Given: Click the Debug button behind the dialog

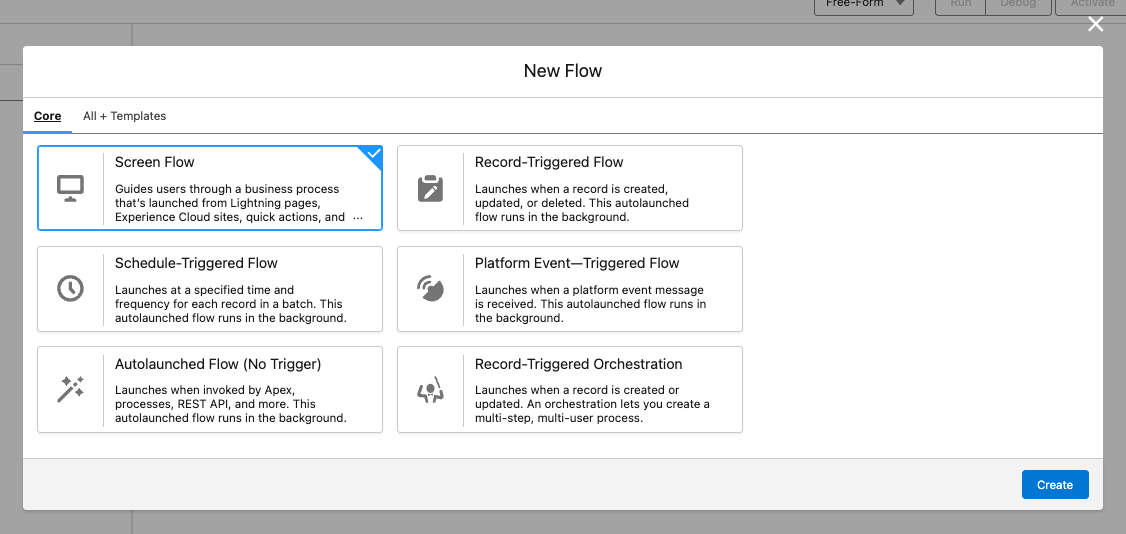Looking at the screenshot, I should (1018, 4).
